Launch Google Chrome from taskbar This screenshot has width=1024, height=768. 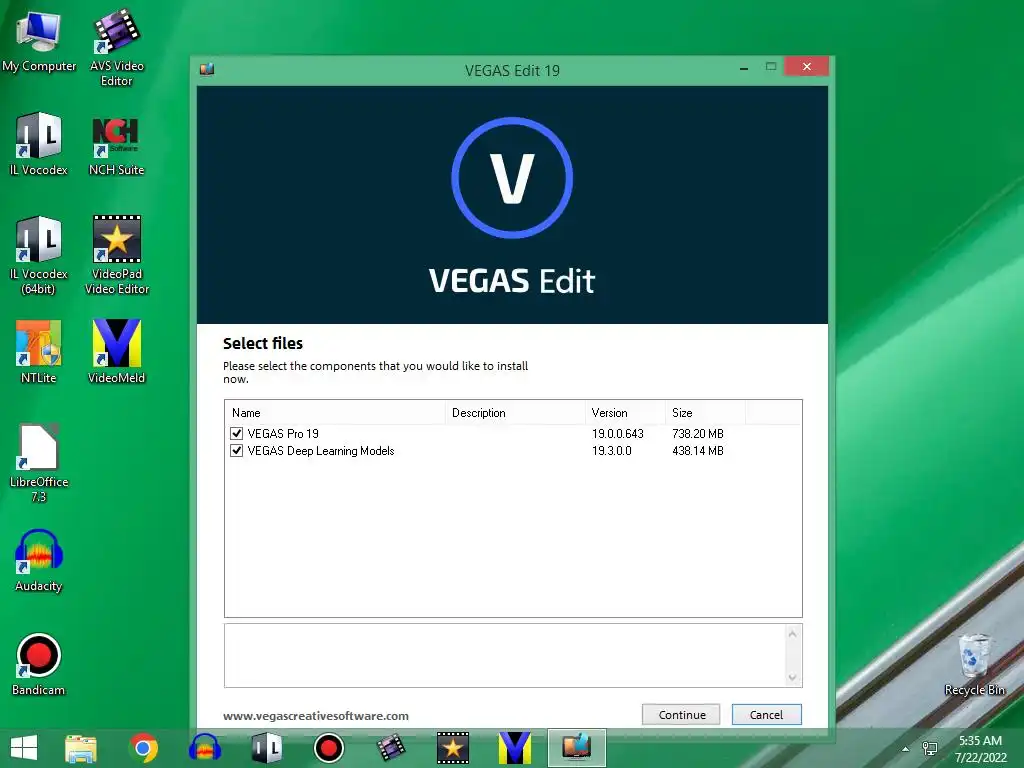pyautogui.click(x=144, y=748)
